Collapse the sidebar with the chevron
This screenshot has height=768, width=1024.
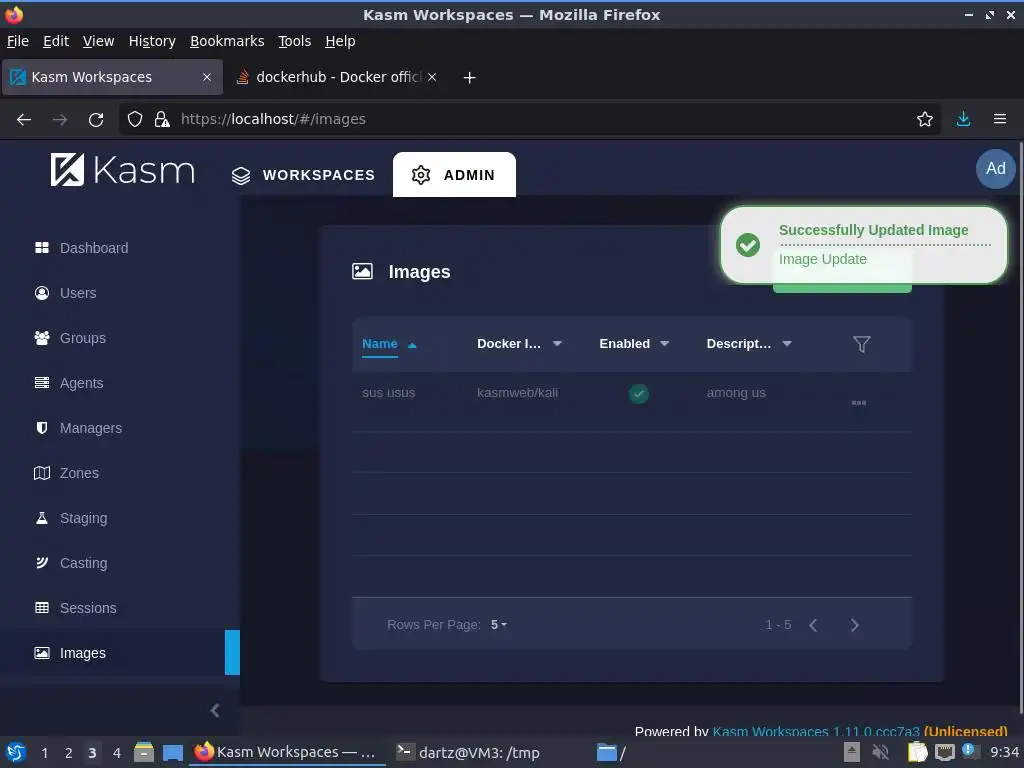coord(215,711)
